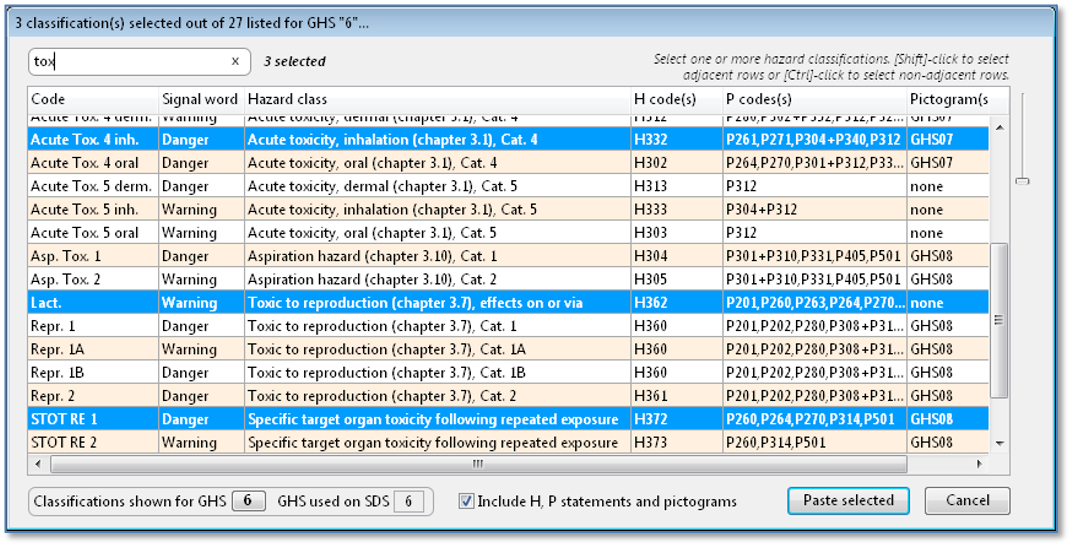Click 'Acute toxicity, oral (chapter 3.1), Cat. 5' cell

tap(437, 233)
